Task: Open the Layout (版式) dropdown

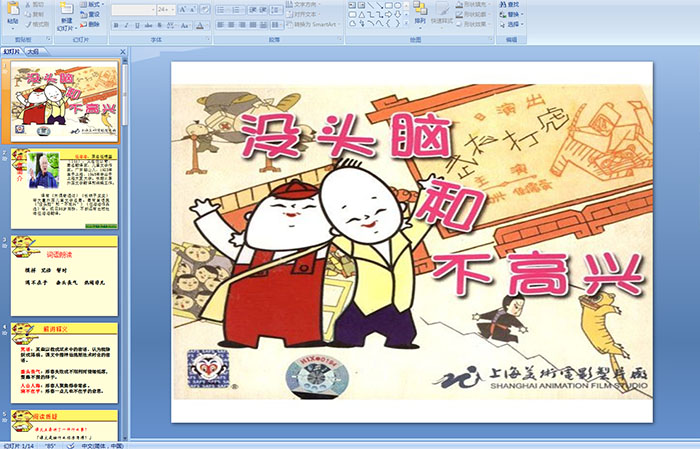Action: (92, 4)
